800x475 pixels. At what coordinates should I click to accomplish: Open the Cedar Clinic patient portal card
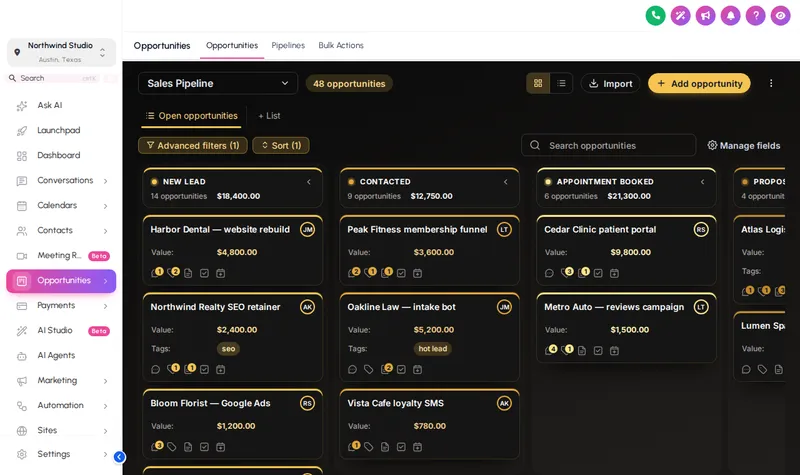click(x=627, y=251)
